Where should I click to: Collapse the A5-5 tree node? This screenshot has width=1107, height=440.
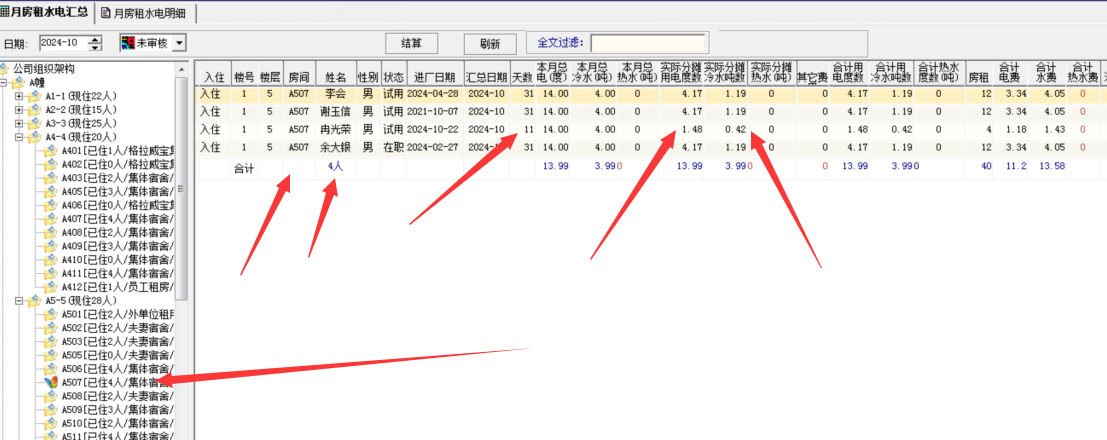point(19,300)
